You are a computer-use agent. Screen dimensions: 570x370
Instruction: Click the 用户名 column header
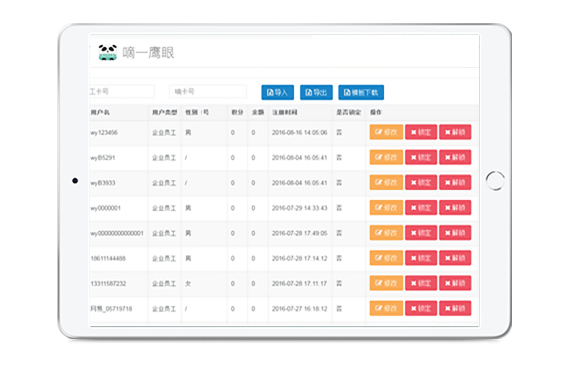100,112
